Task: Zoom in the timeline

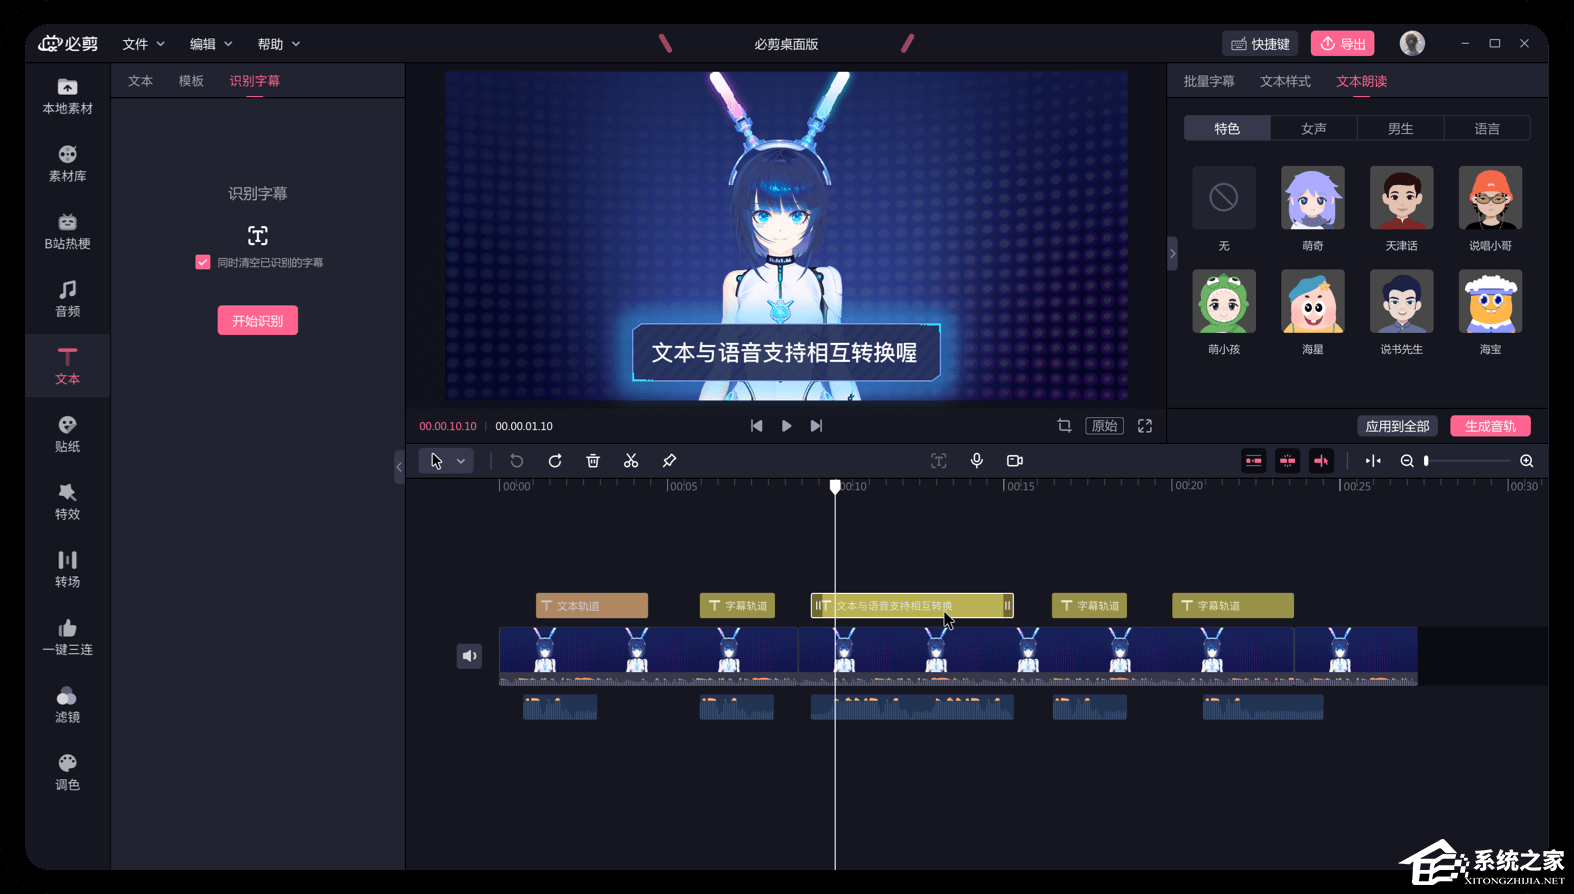Action: tap(1527, 461)
